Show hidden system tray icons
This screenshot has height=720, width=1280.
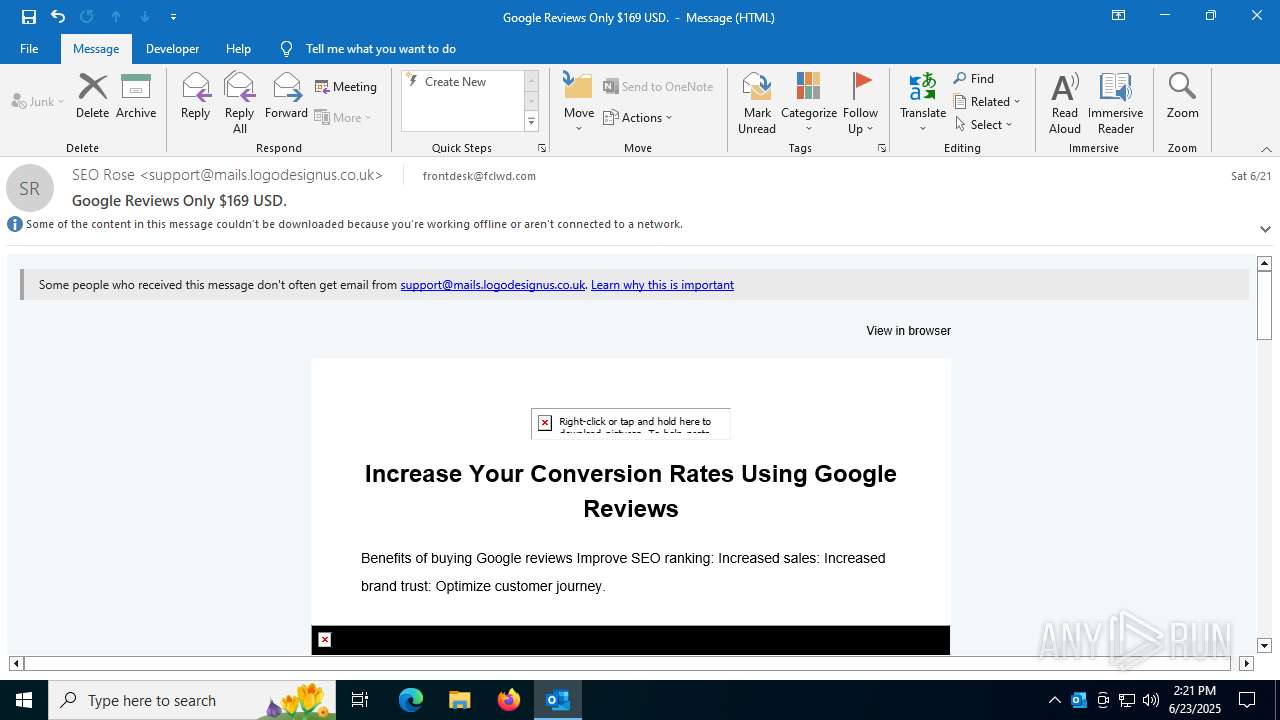pyautogui.click(x=1054, y=700)
